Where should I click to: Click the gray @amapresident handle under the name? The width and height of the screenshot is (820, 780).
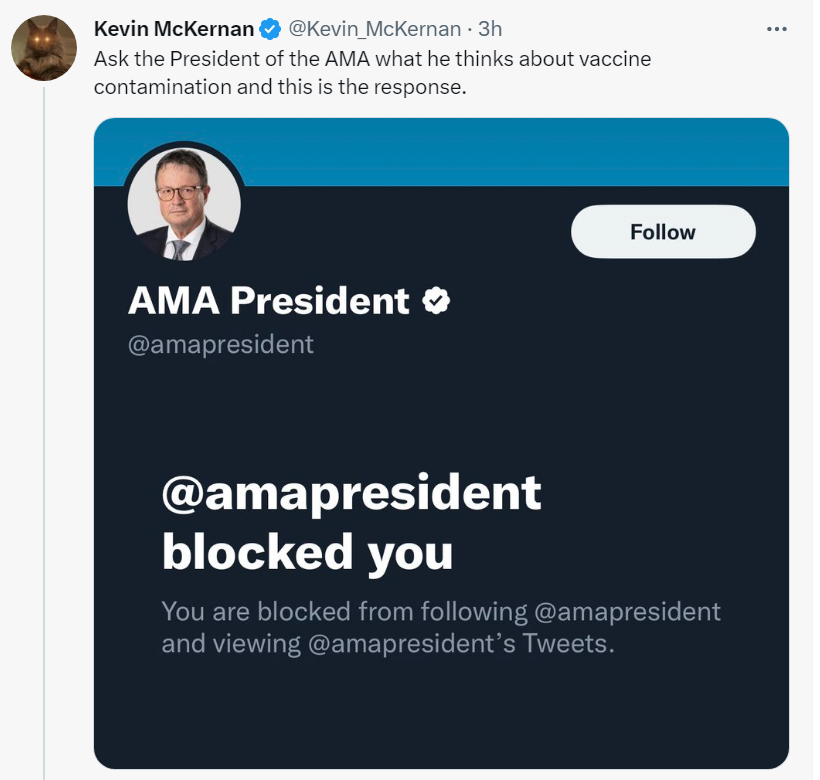point(221,345)
